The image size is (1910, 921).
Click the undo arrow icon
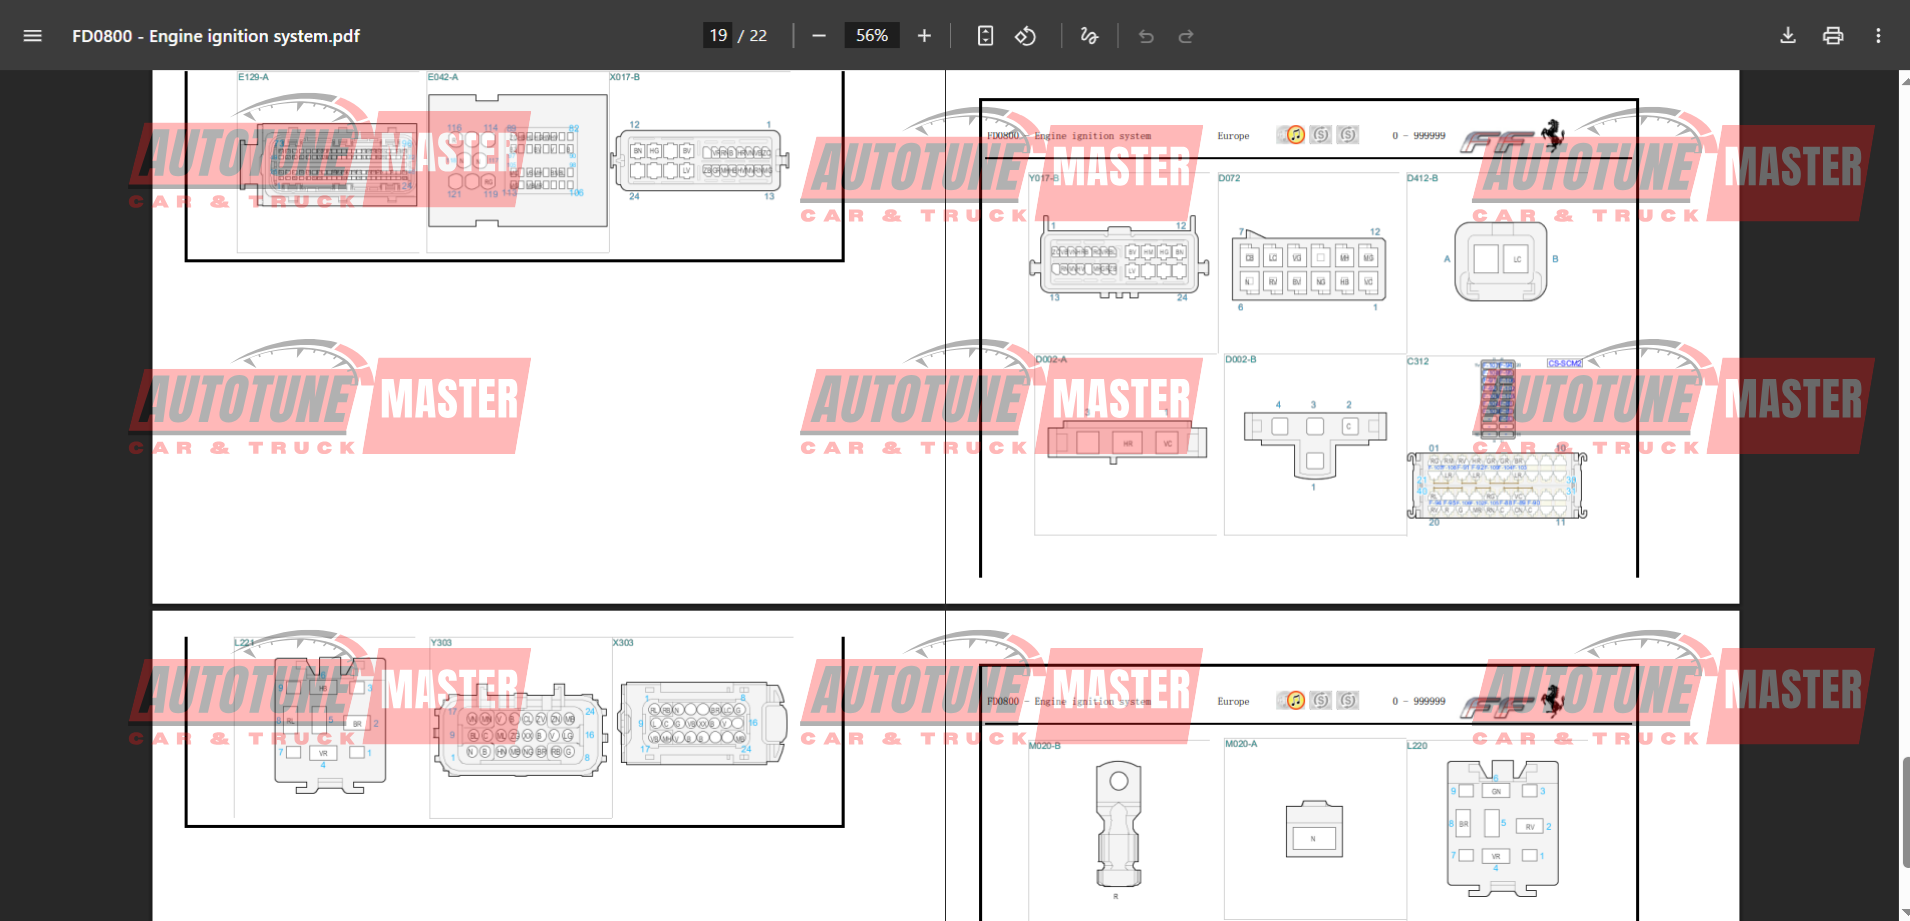click(1146, 36)
